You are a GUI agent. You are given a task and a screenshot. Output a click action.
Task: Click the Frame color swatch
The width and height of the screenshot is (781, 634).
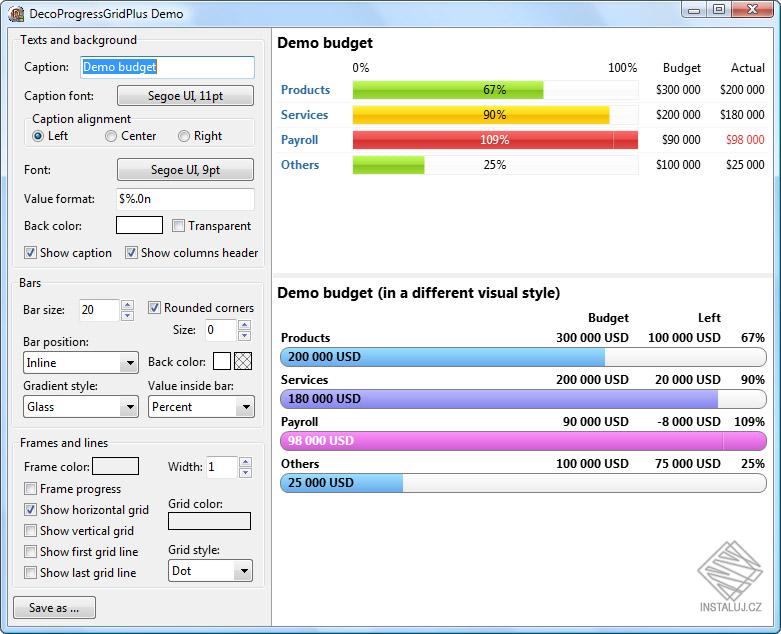(116, 466)
